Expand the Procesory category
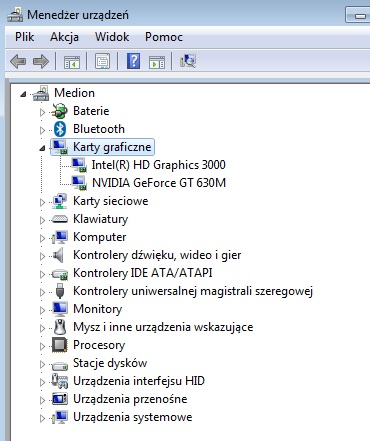Screen dimensions: 370x441 42,346
